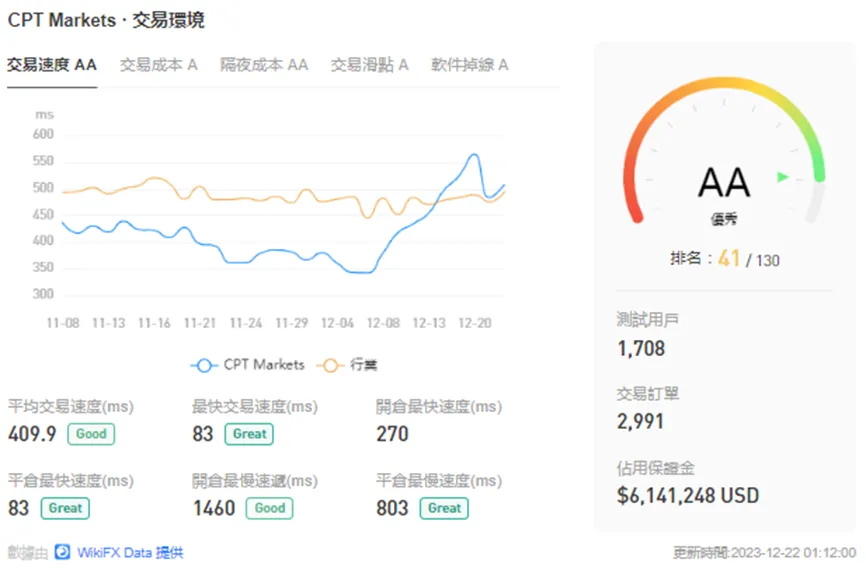Select the 交易速度 AA tab

coord(52,65)
